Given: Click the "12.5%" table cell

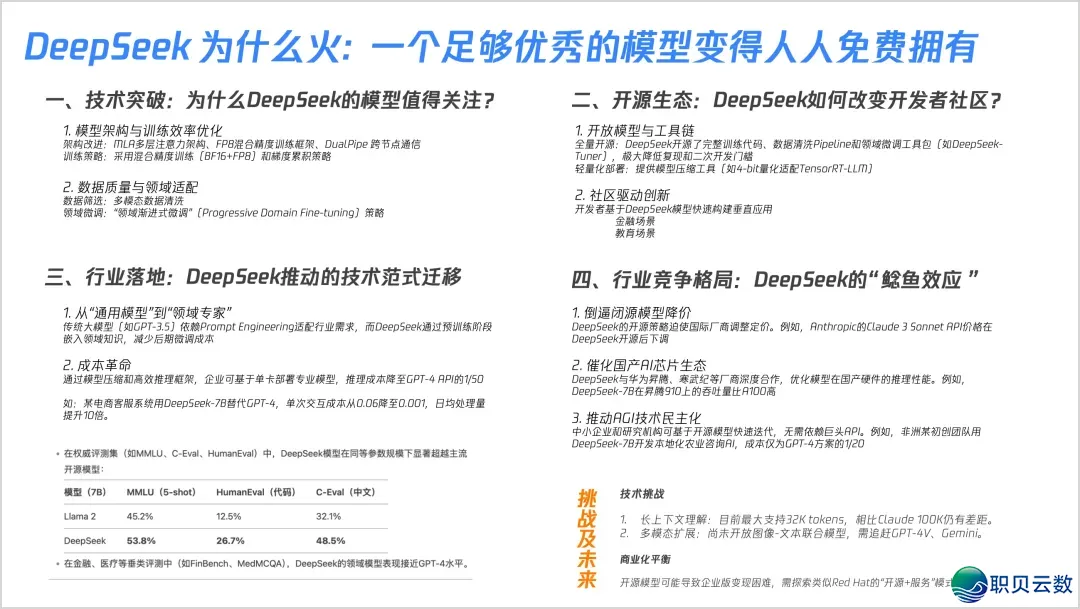Looking at the screenshot, I should (x=229, y=516).
